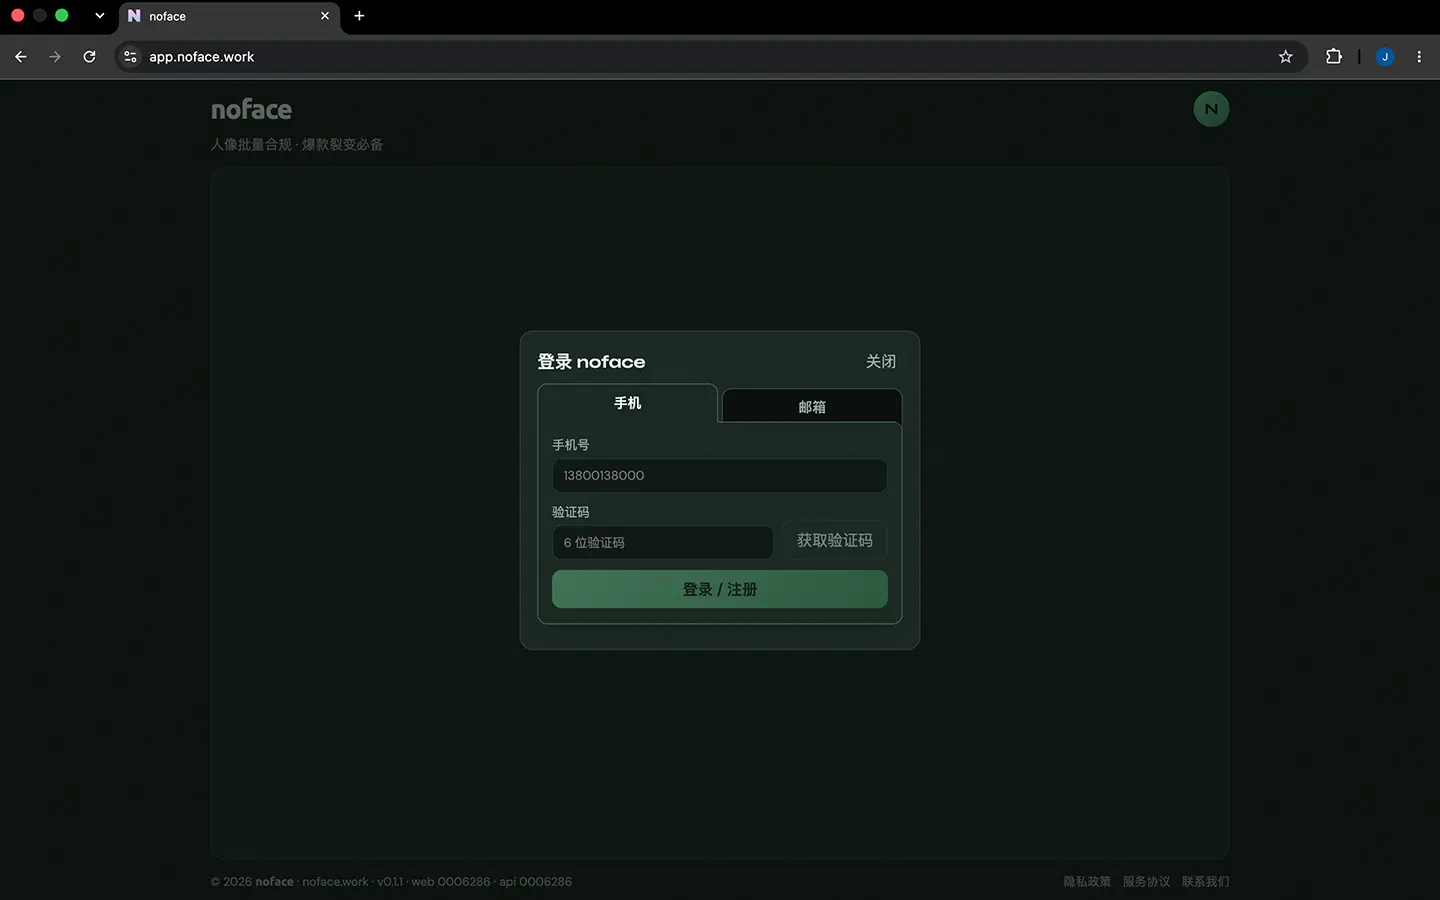Dismiss the login dialog via 关闭
This screenshot has height=900, width=1440.
(x=881, y=361)
